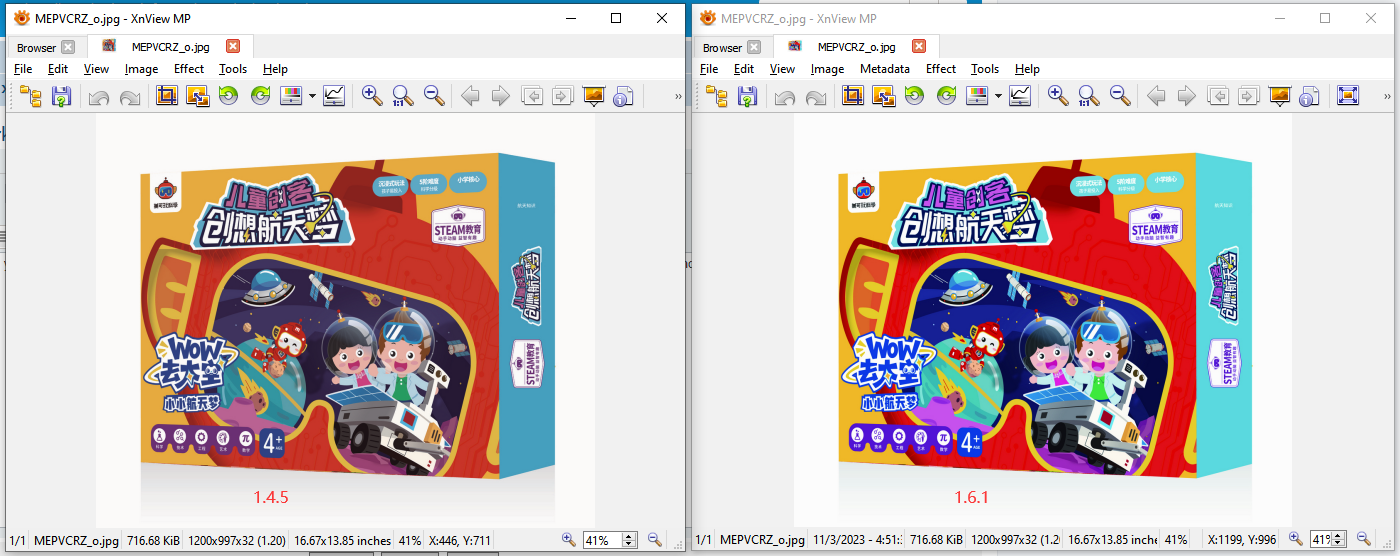This screenshot has width=1400, height=556.
Task: Rotate image clockwise in right window
Action: (946, 96)
